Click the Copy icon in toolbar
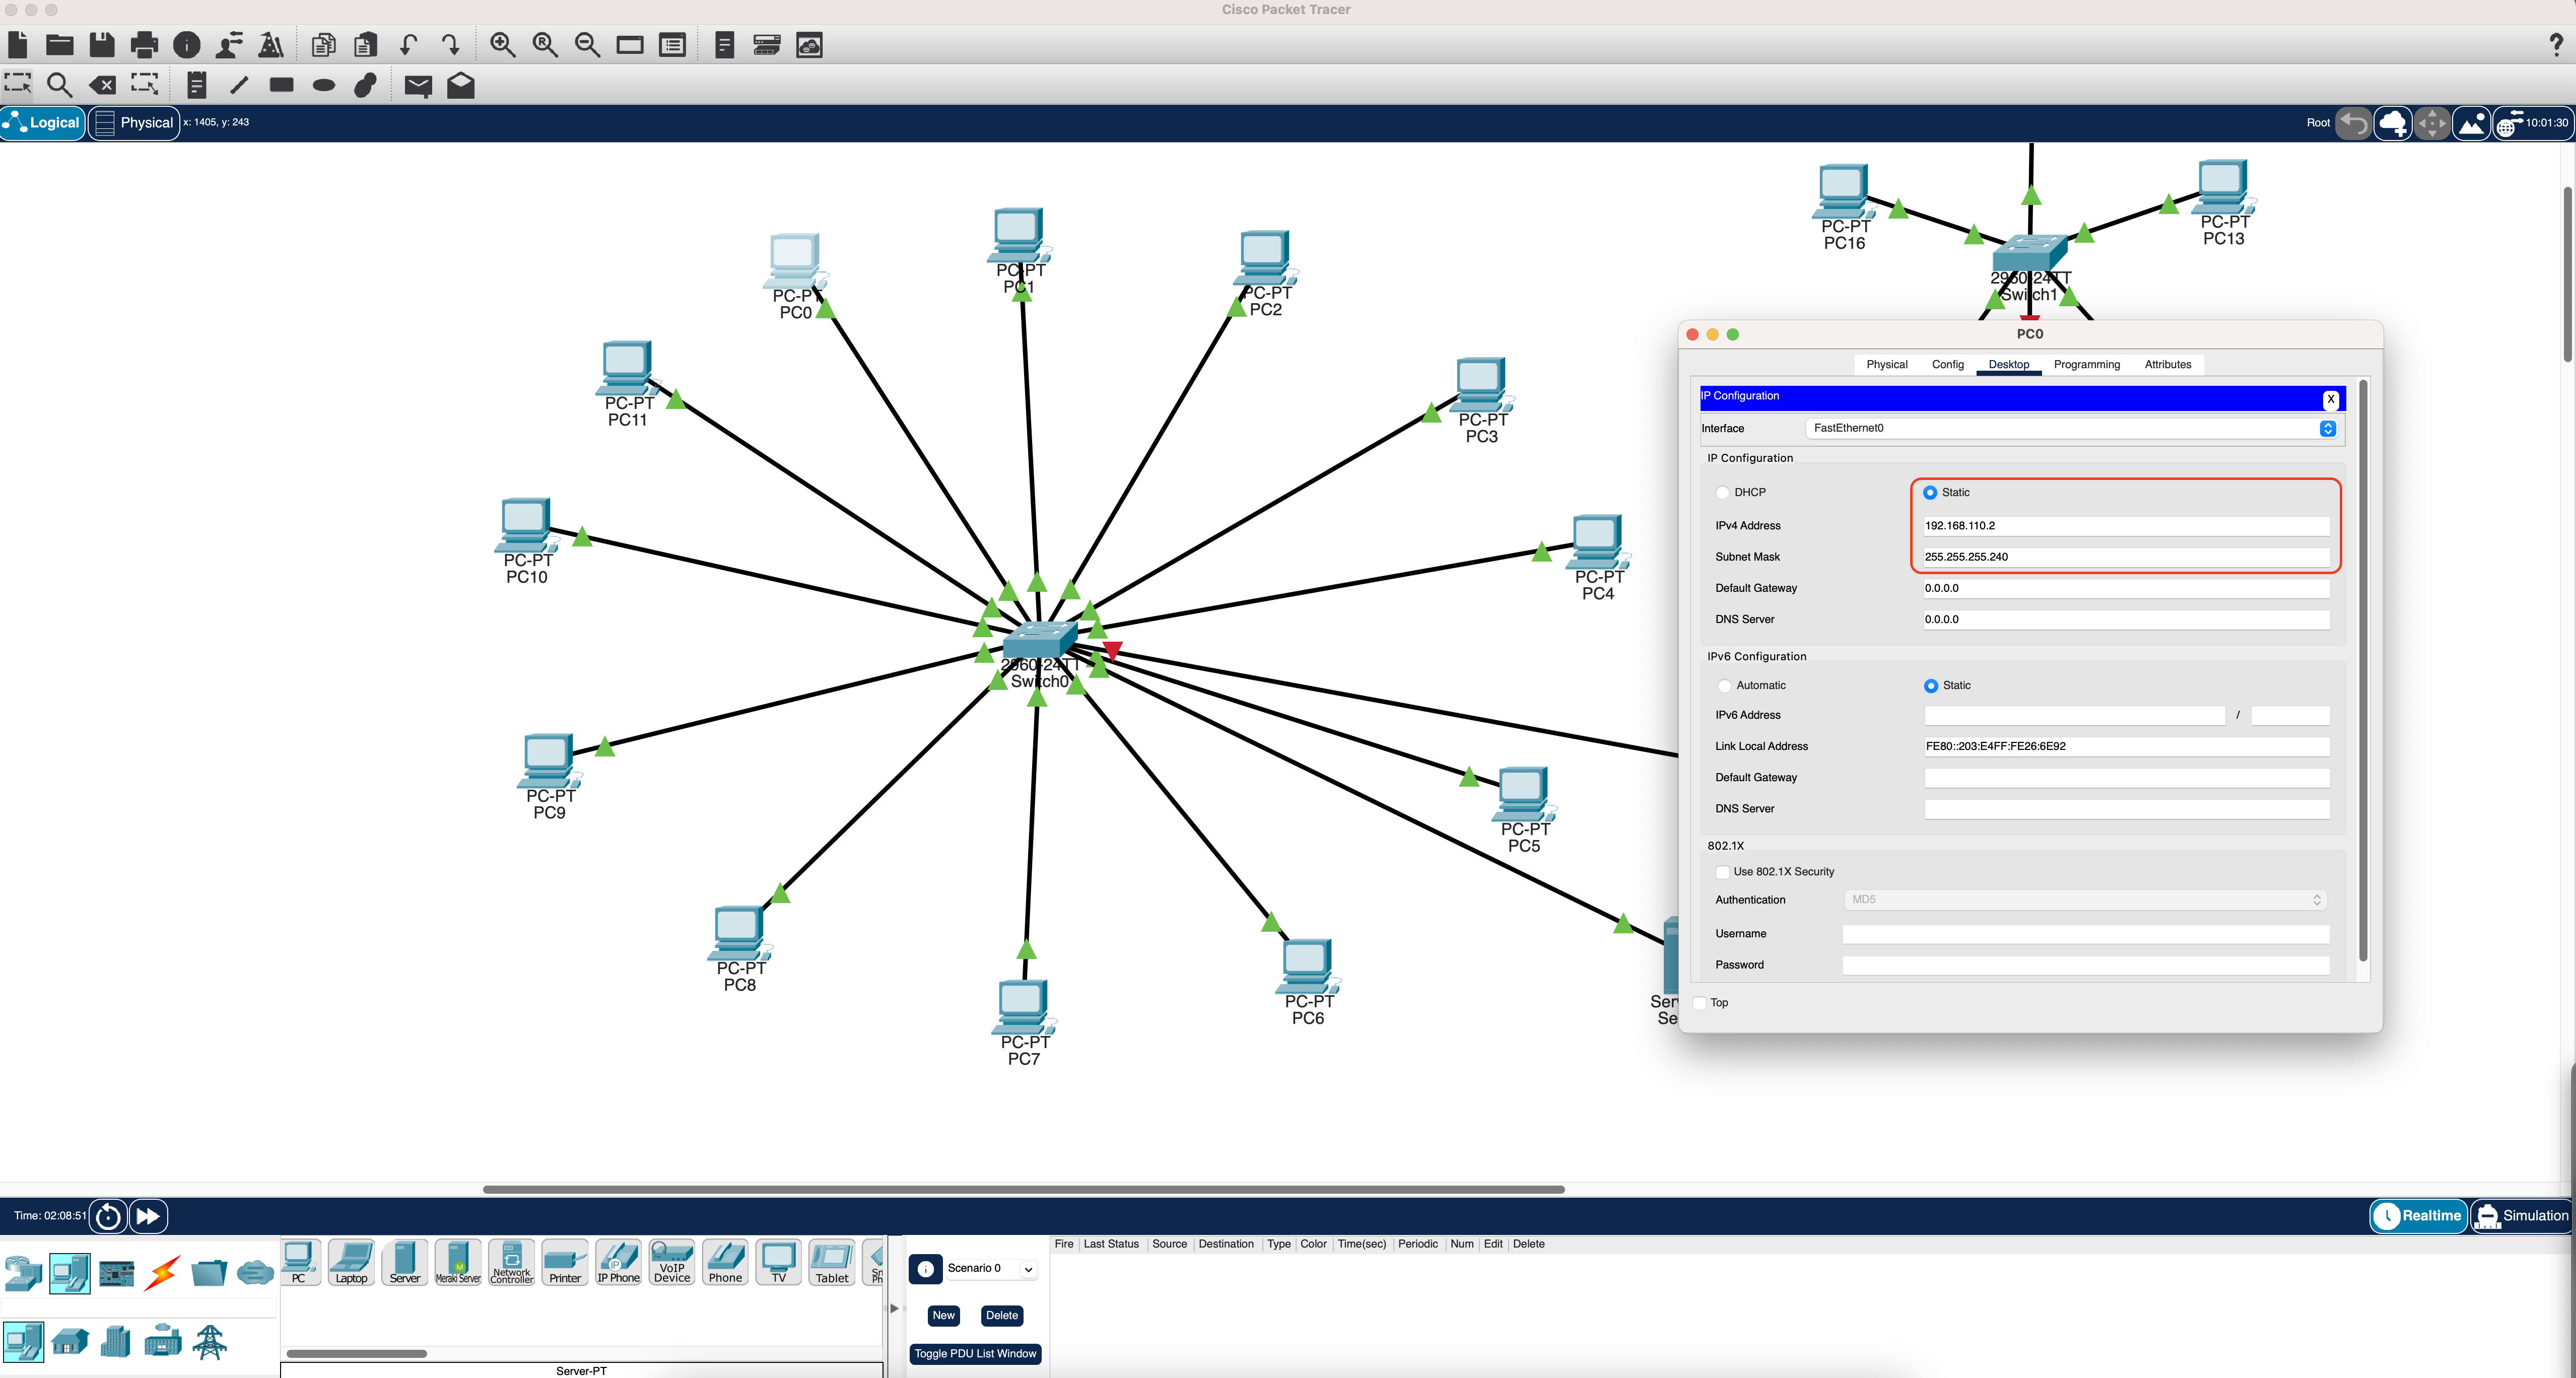Viewport: 2576px width, 1378px height. pyautogui.click(x=323, y=45)
